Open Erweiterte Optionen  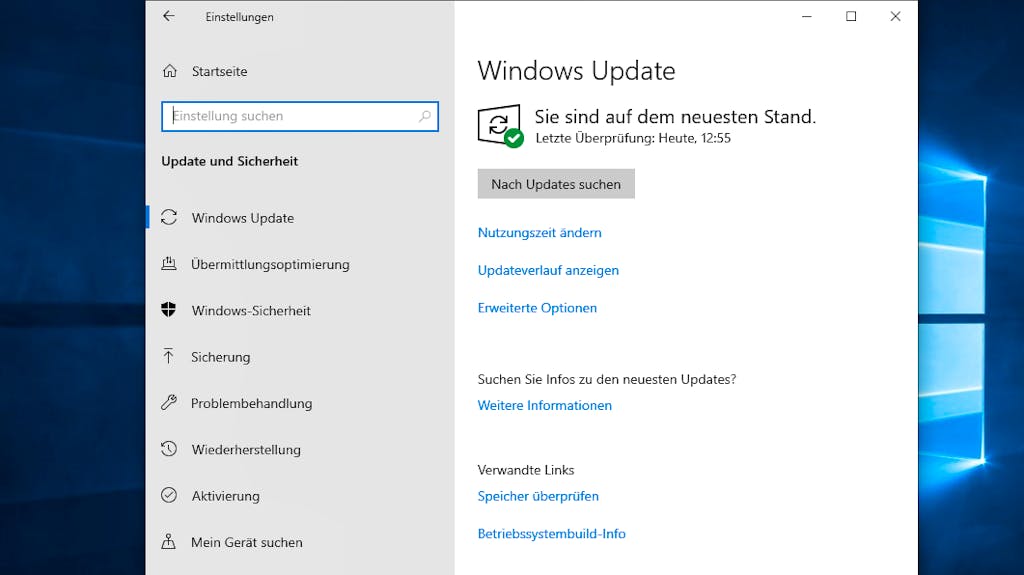[x=537, y=308]
